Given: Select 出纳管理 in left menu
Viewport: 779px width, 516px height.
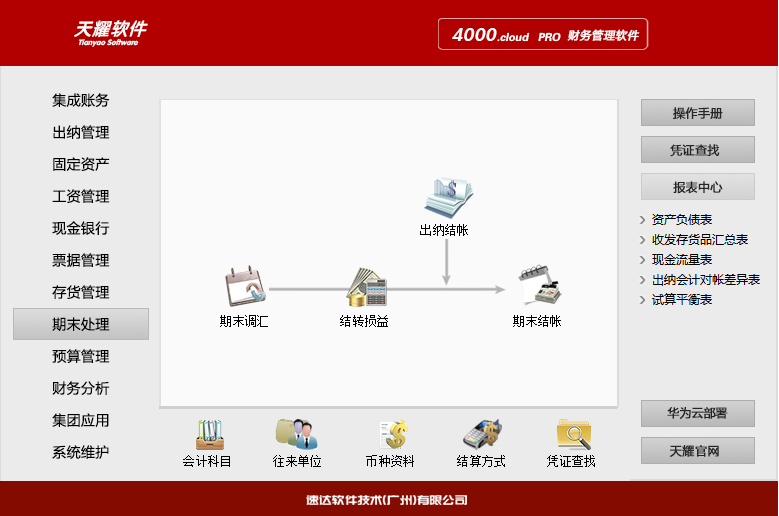Looking at the screenshot, I should 80,133.
